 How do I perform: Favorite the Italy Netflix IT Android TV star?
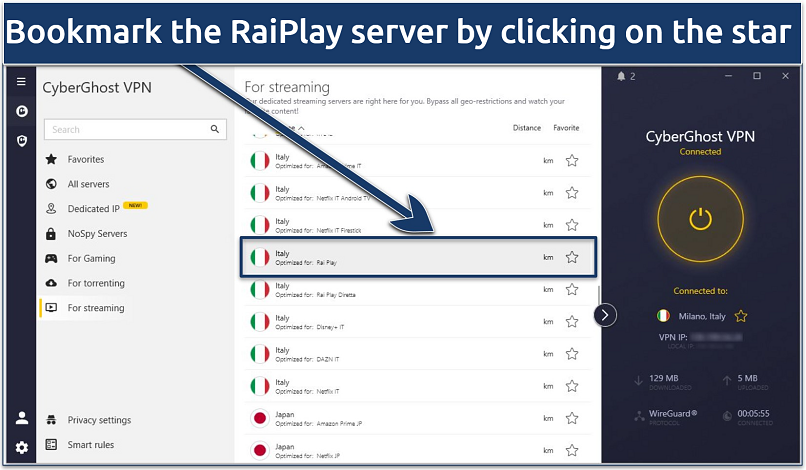(x=572, y=193)
